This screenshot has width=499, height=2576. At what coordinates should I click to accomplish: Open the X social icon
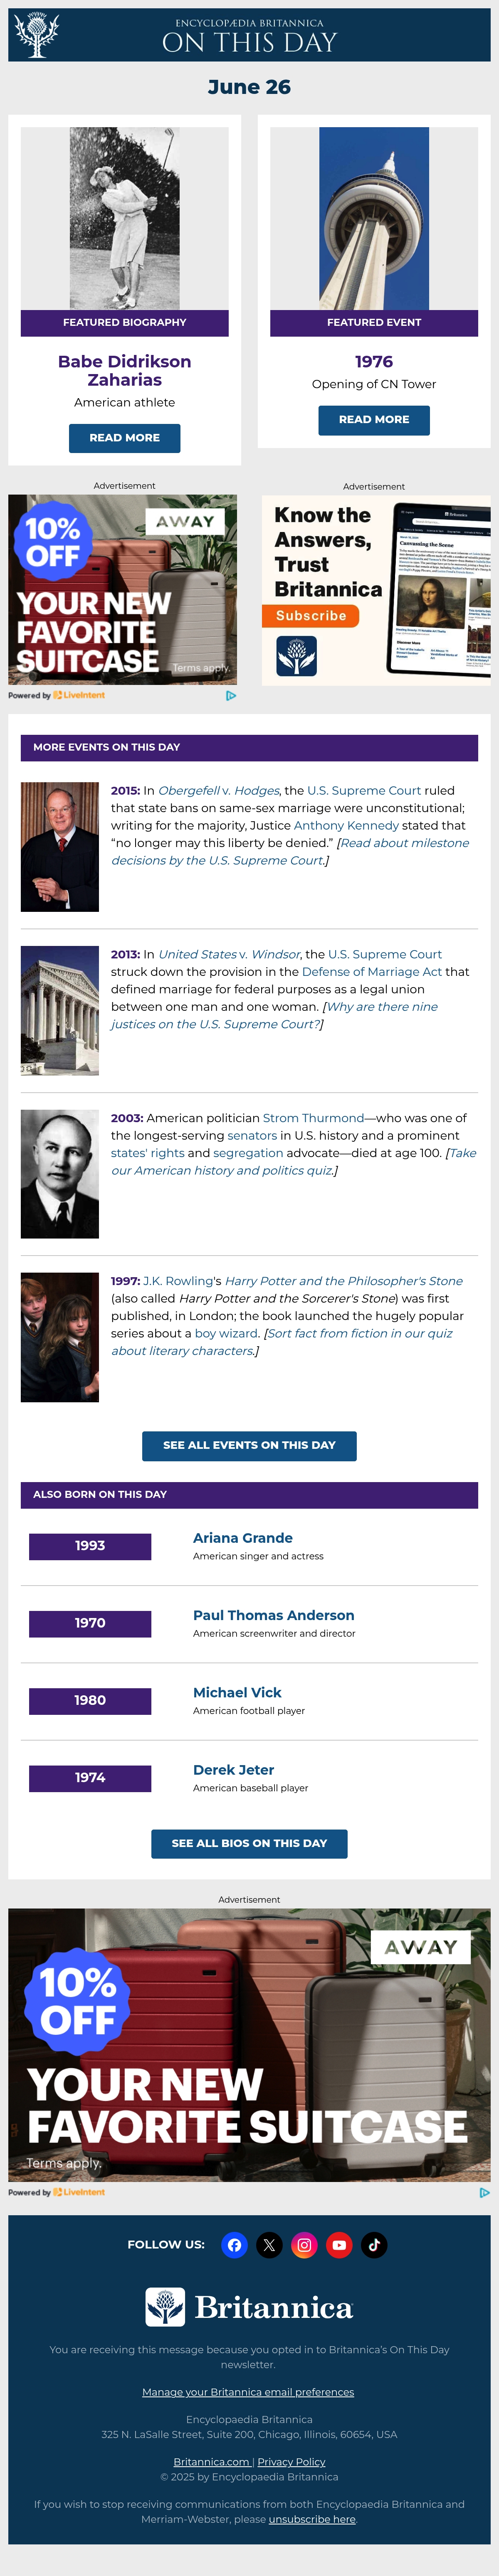pos(269,2245)
